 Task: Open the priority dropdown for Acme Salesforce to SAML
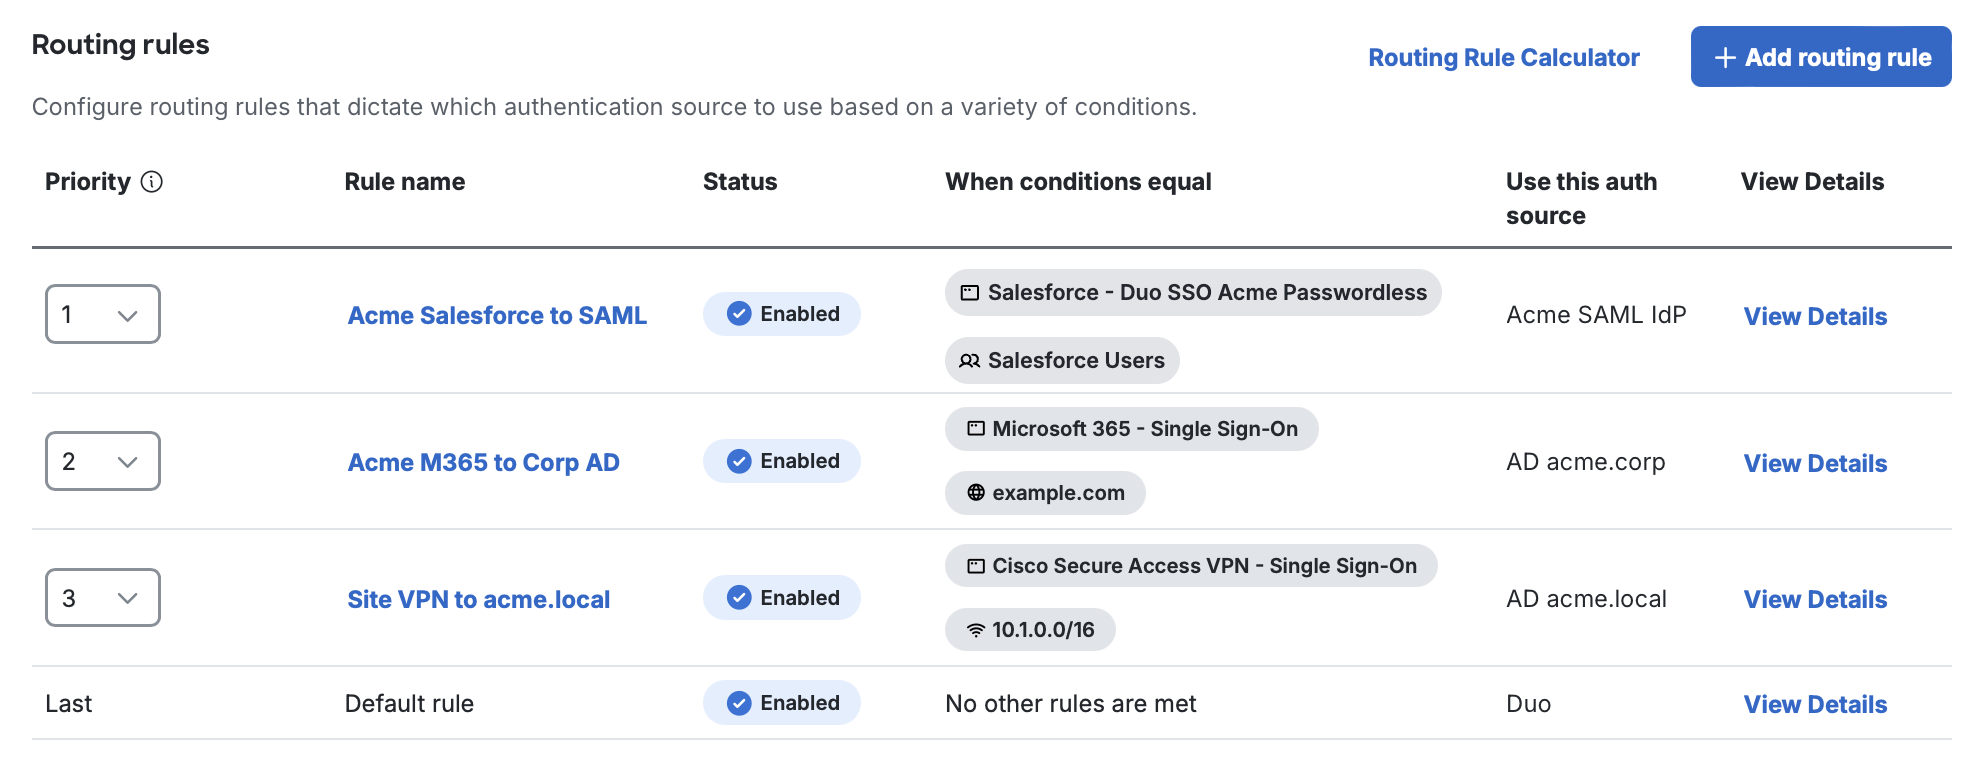pyautogui.click(x=102, y=313)
